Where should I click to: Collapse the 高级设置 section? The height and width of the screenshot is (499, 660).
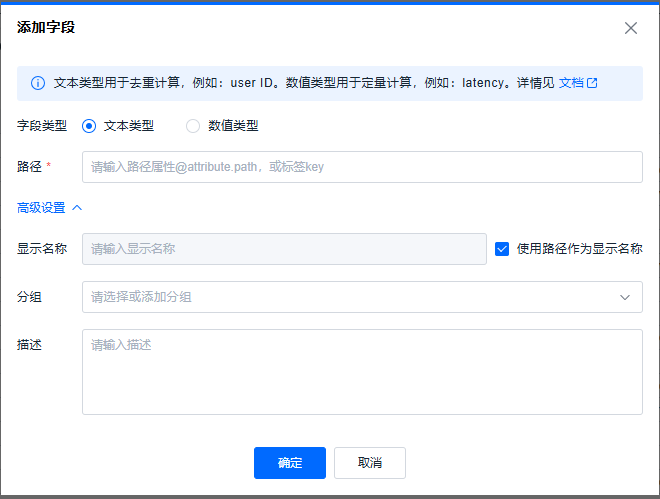coord(41,208)
